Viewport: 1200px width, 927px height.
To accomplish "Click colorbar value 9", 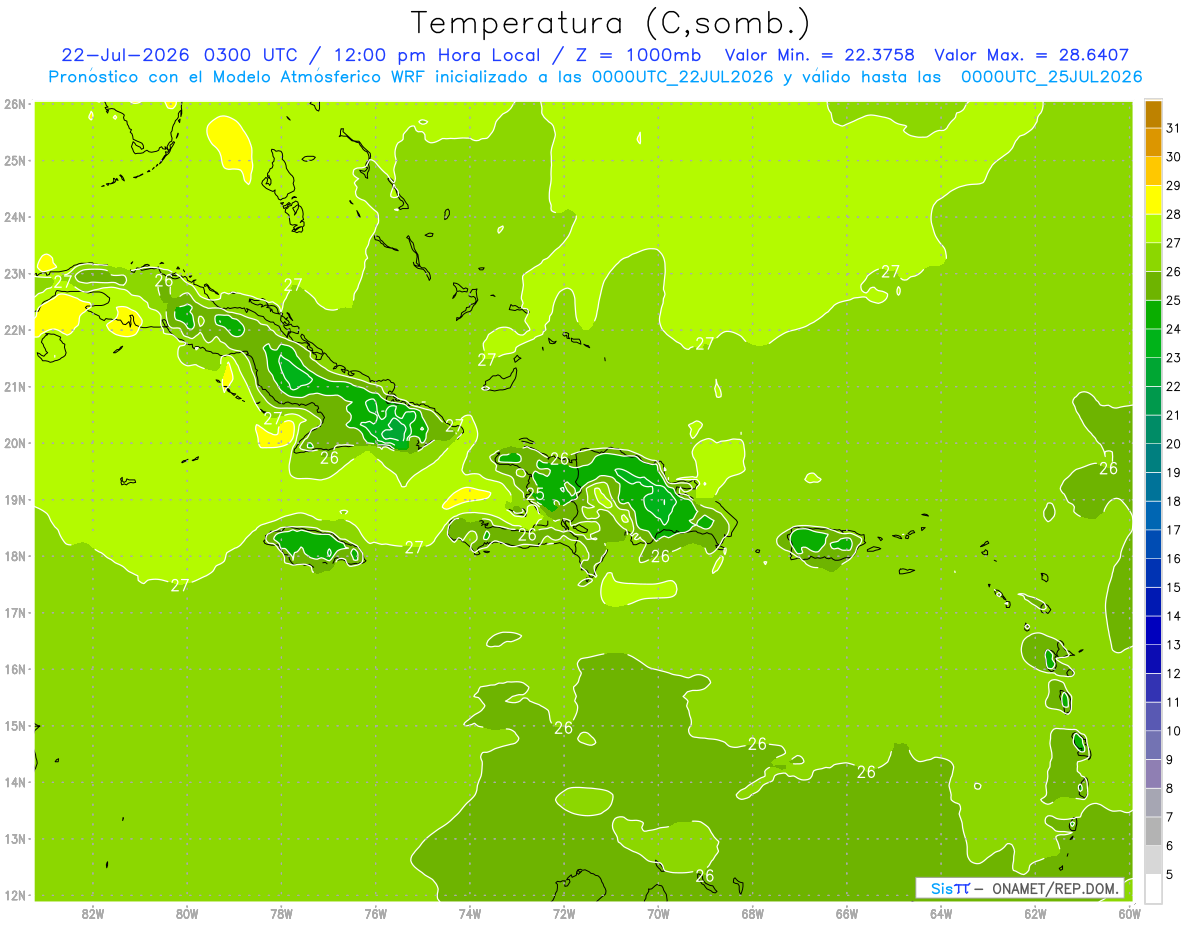I will (1170, 759).
